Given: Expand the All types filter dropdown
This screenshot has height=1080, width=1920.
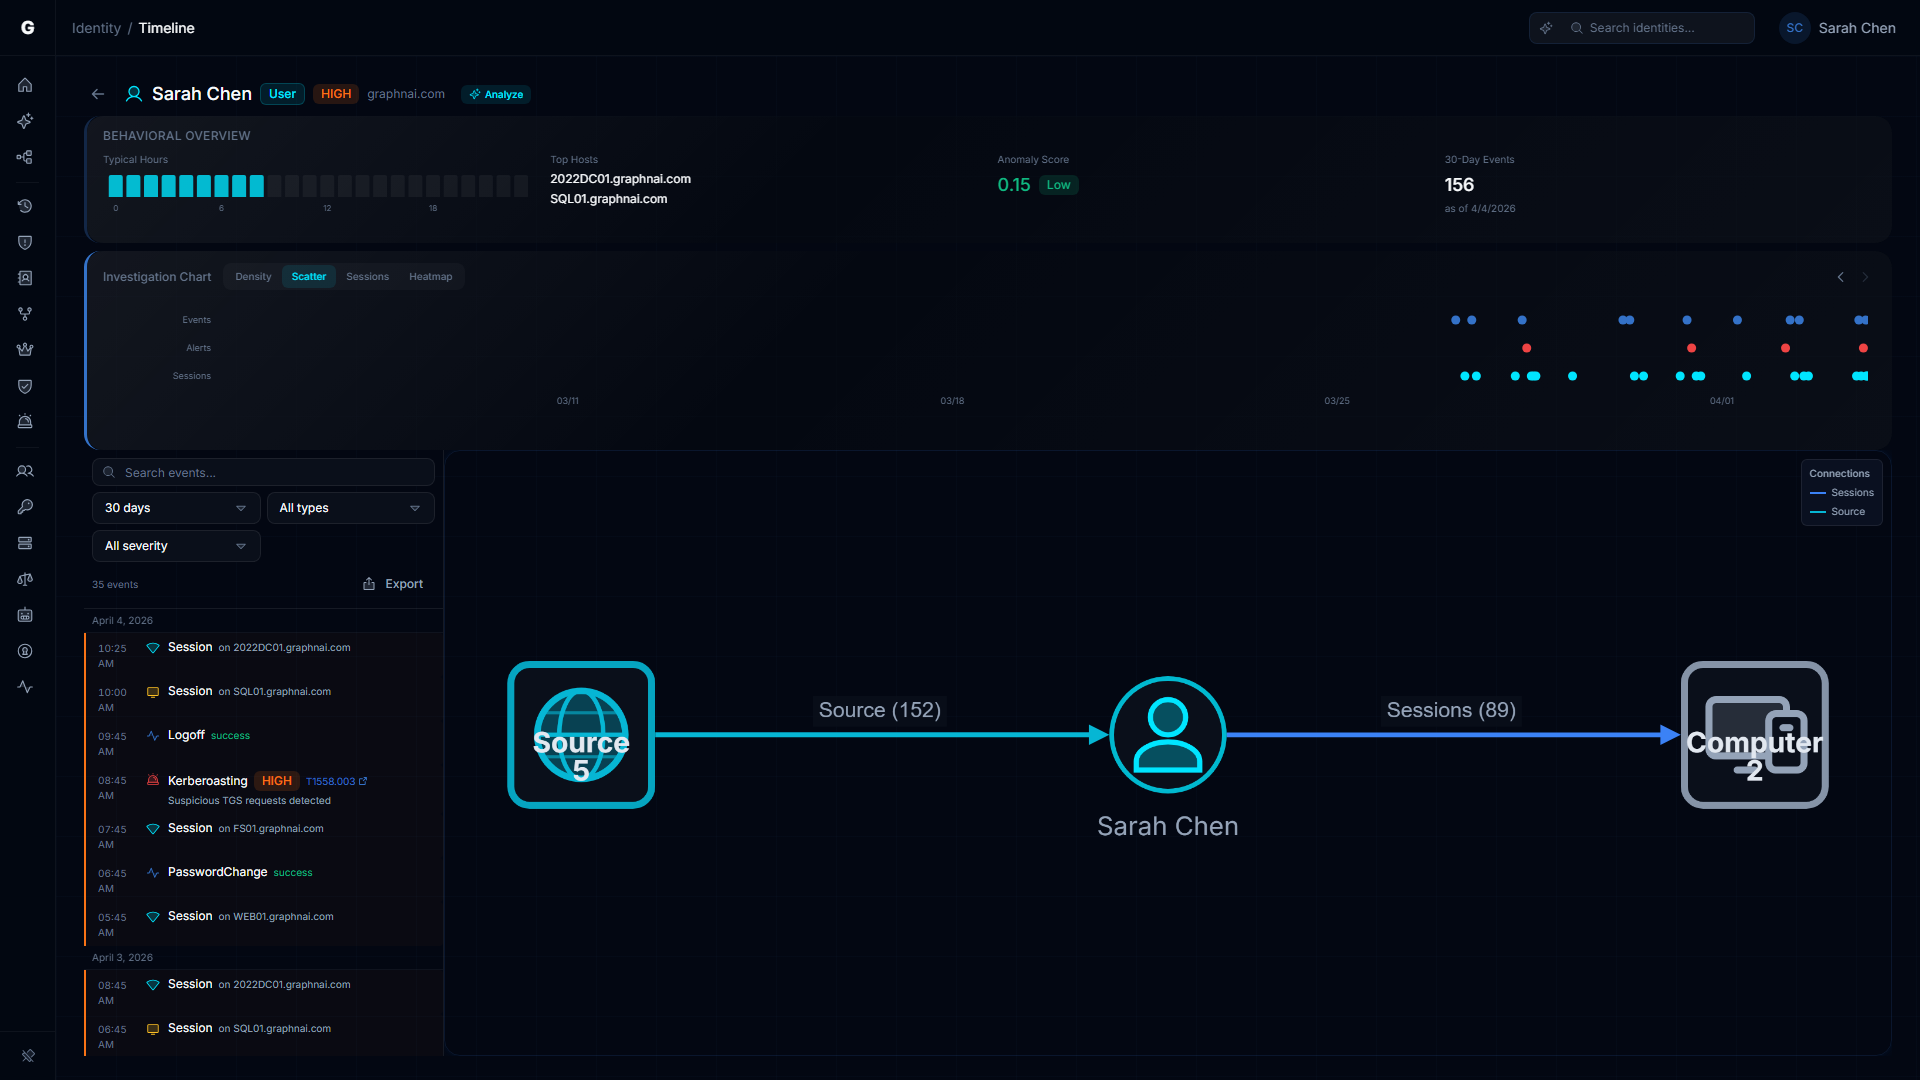Looking at the screenshot, I should pyautogui.click(x=350, y=508).
